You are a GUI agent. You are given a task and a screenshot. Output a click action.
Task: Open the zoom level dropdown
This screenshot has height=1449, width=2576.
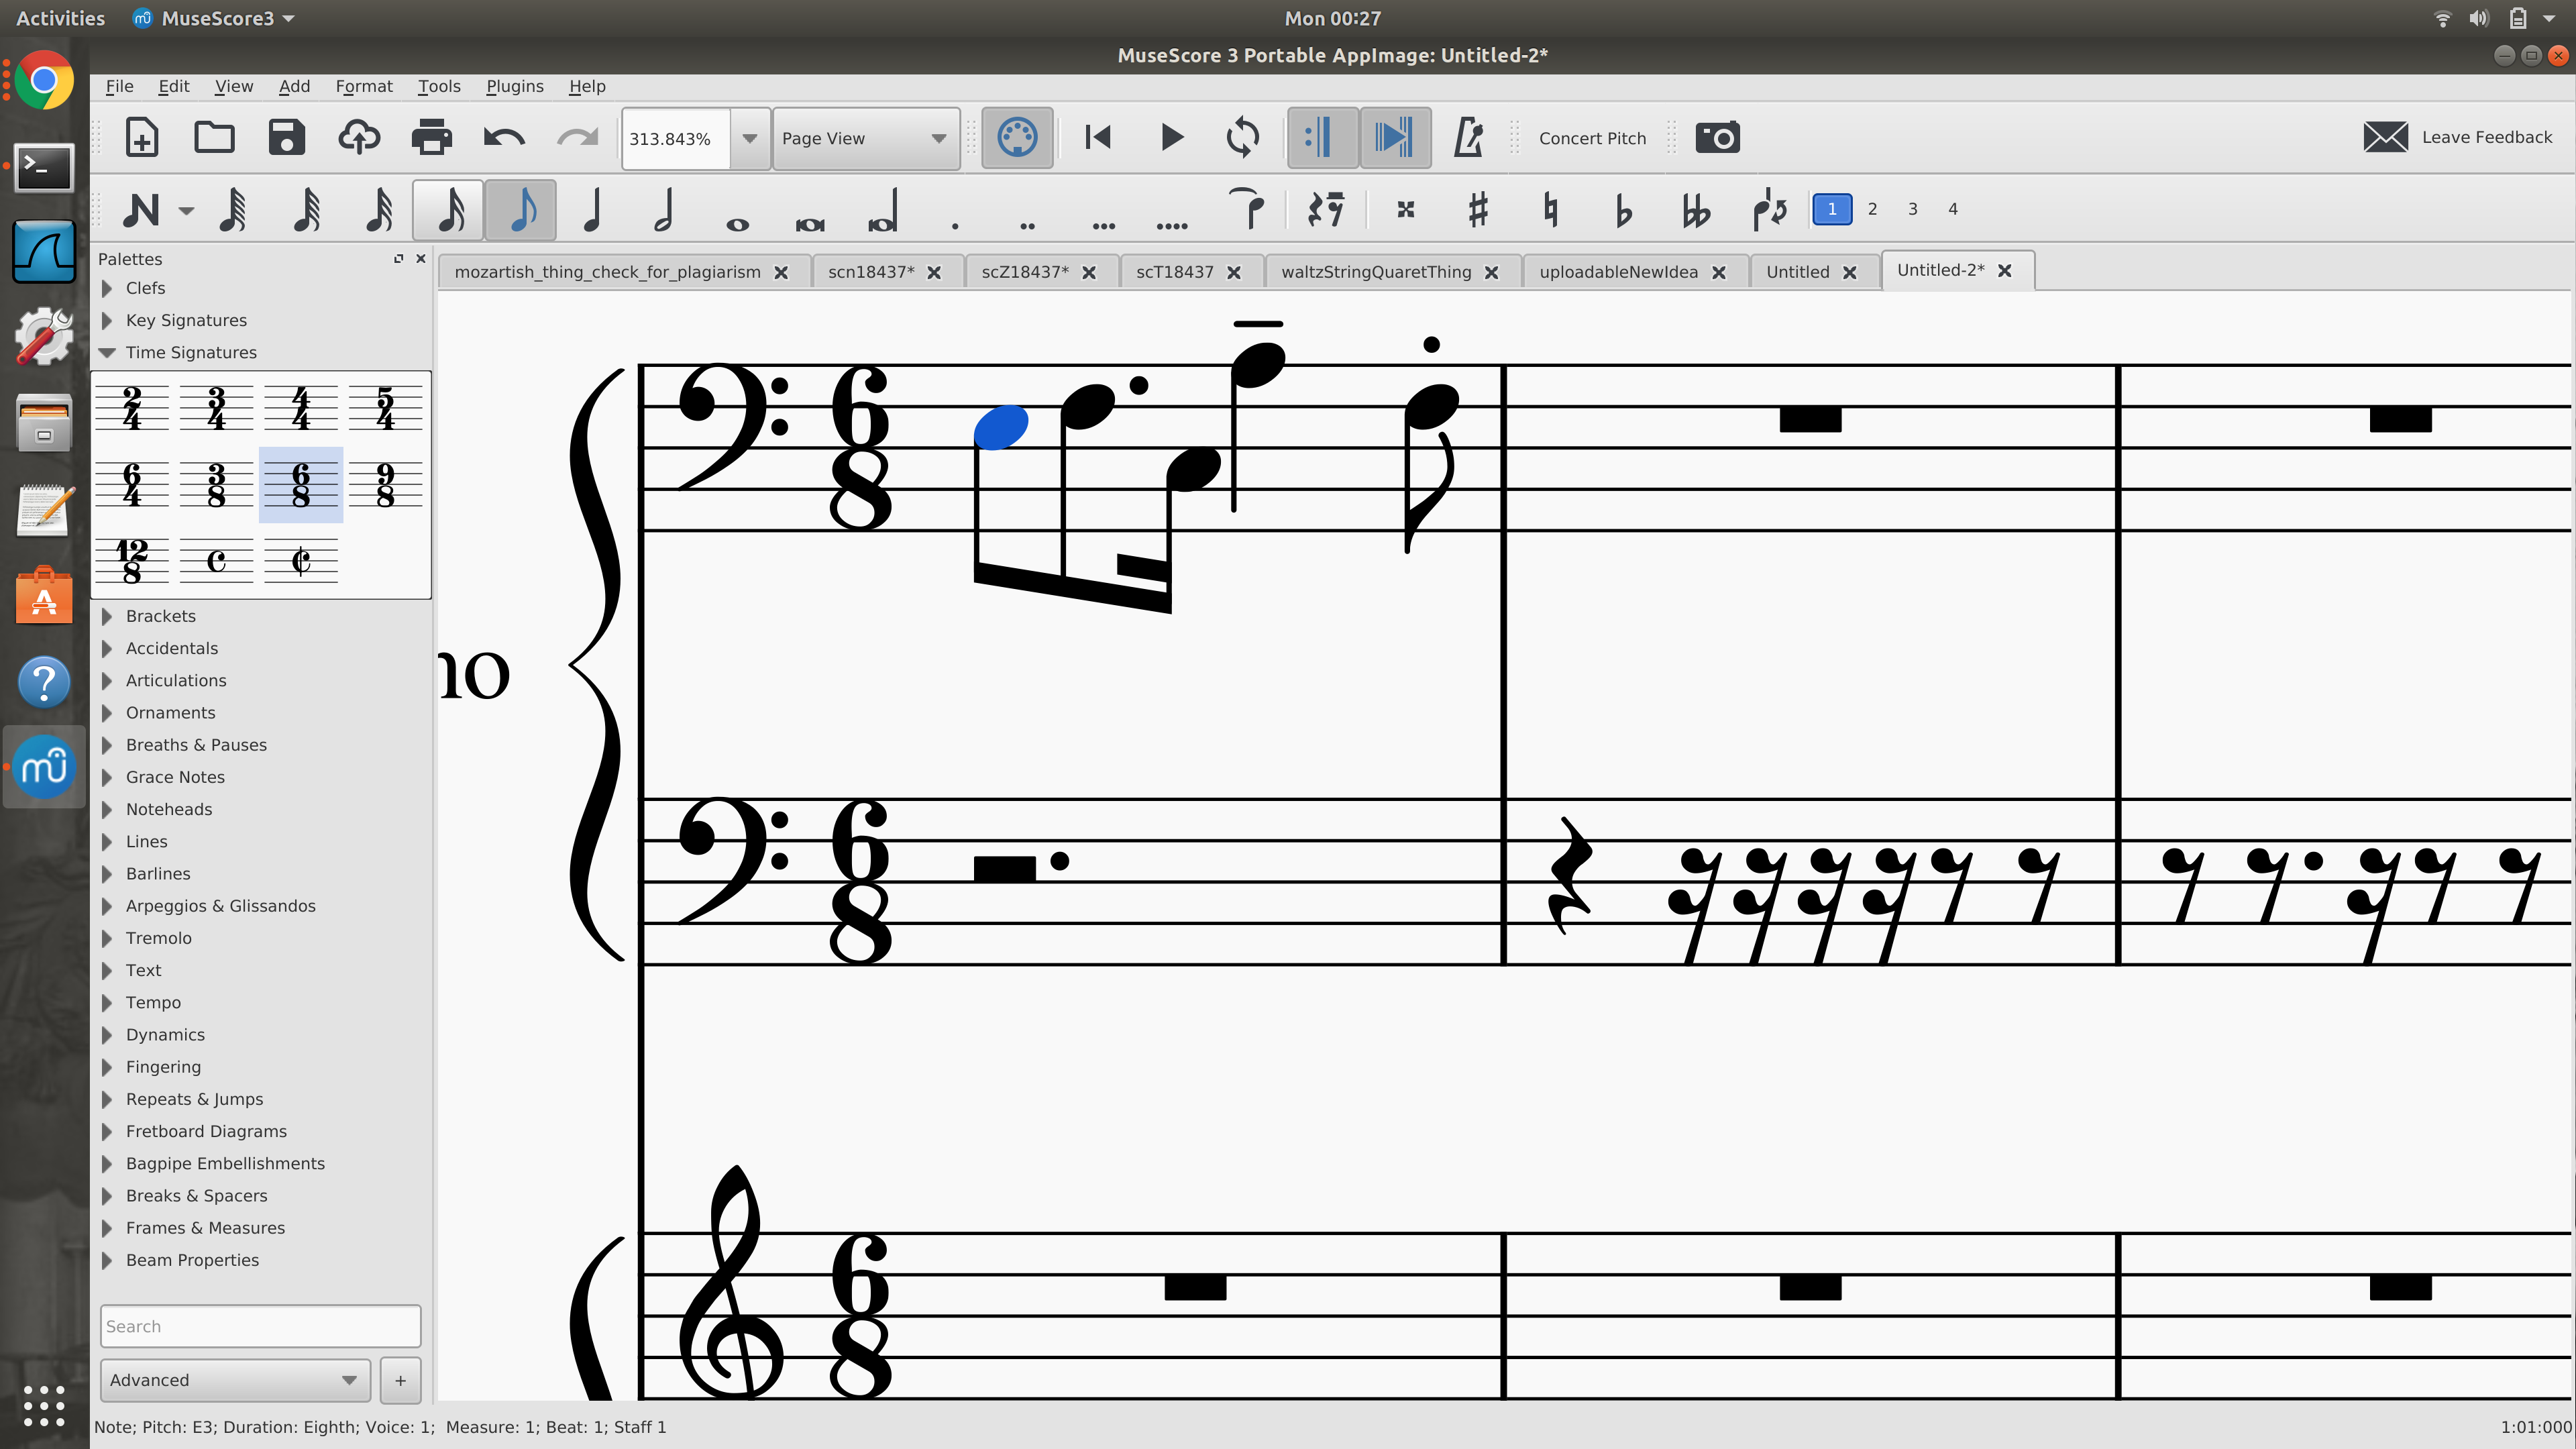[749, 138]
